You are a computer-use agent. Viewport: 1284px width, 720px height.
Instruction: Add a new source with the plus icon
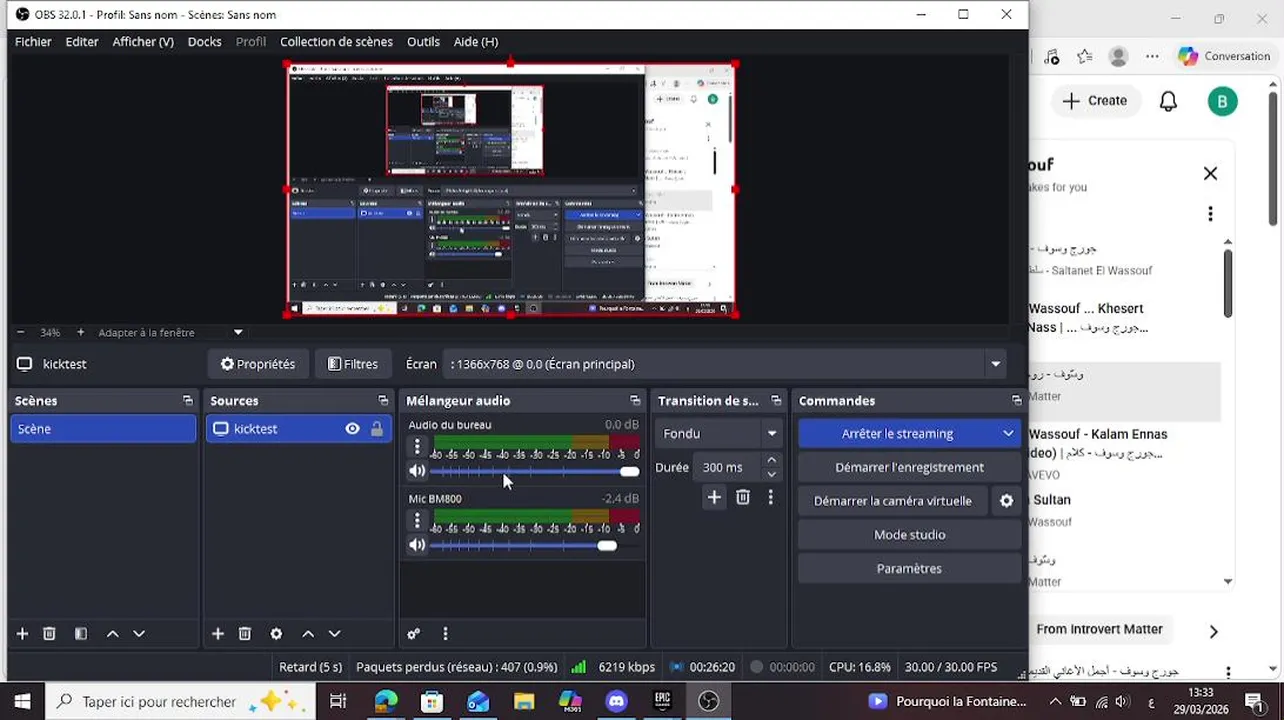[218, 634]
